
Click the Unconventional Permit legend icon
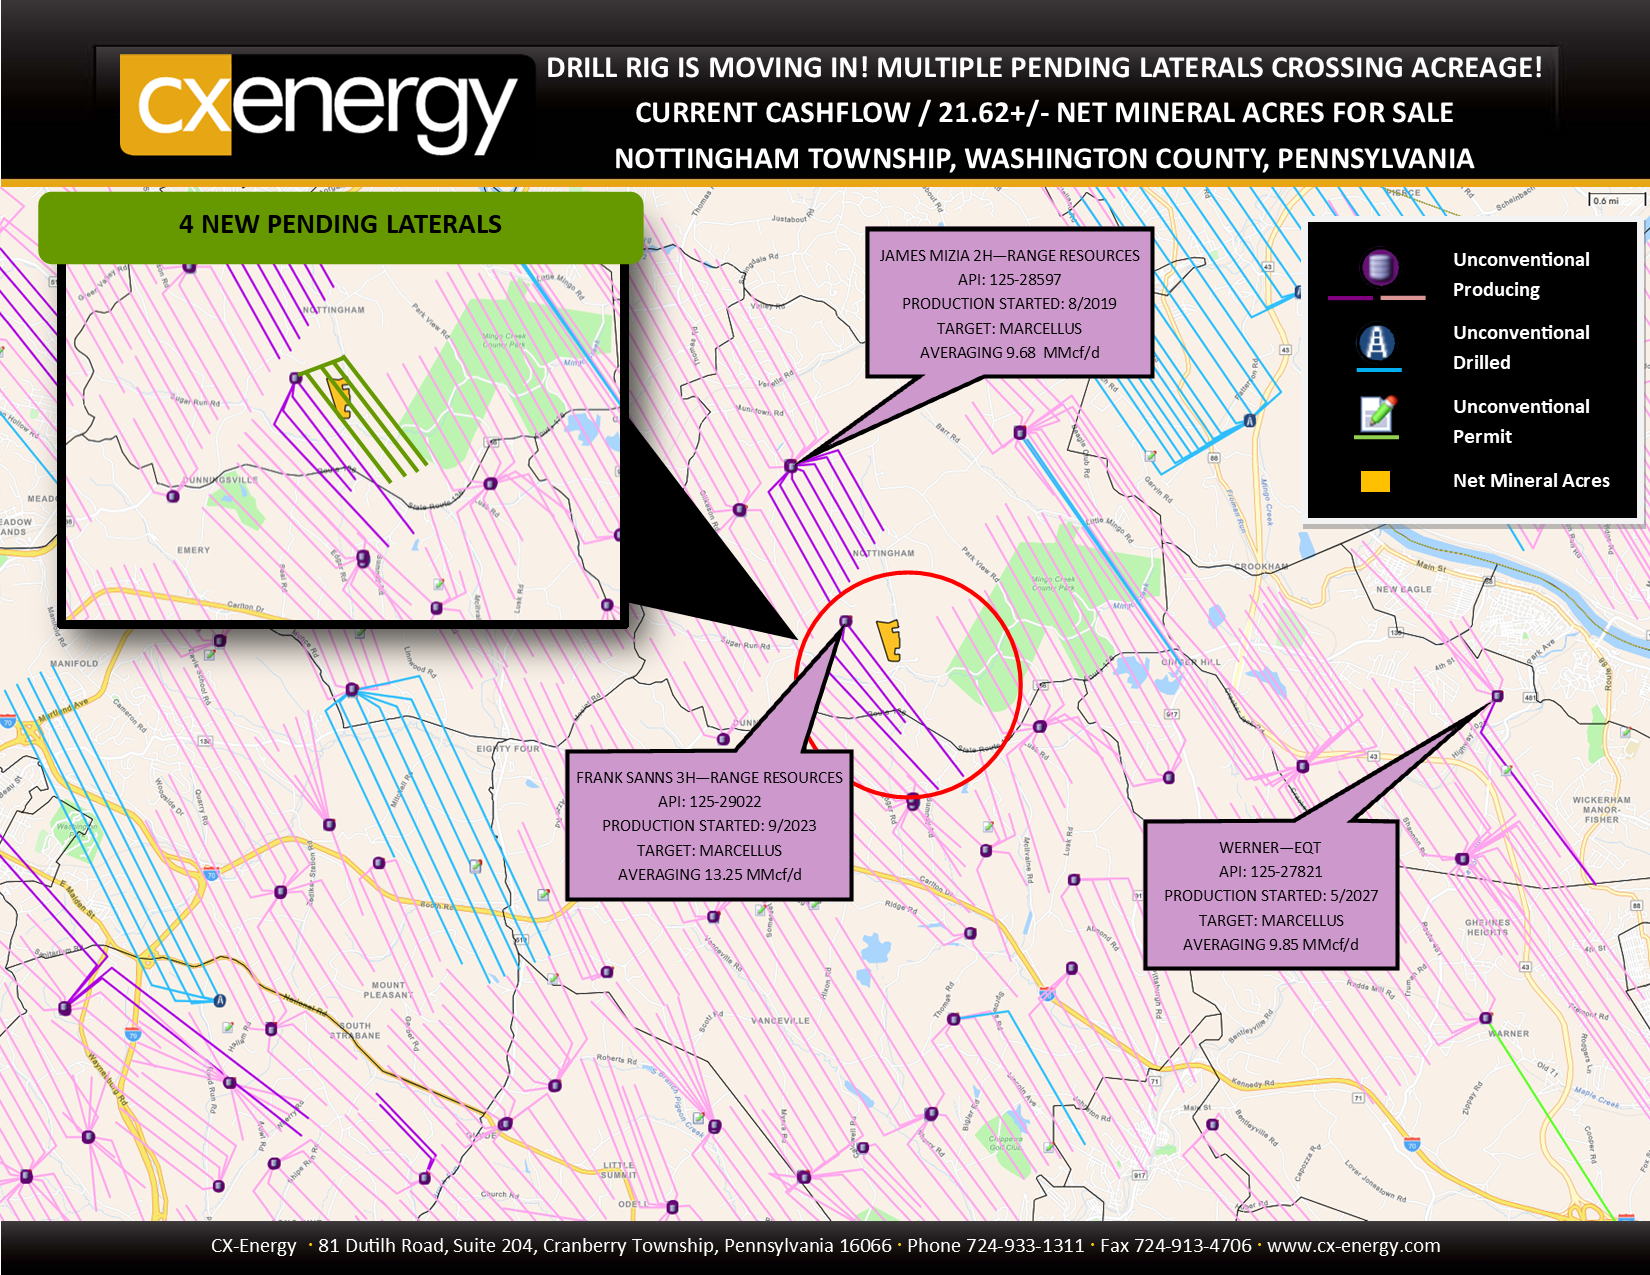[1377, 414]
